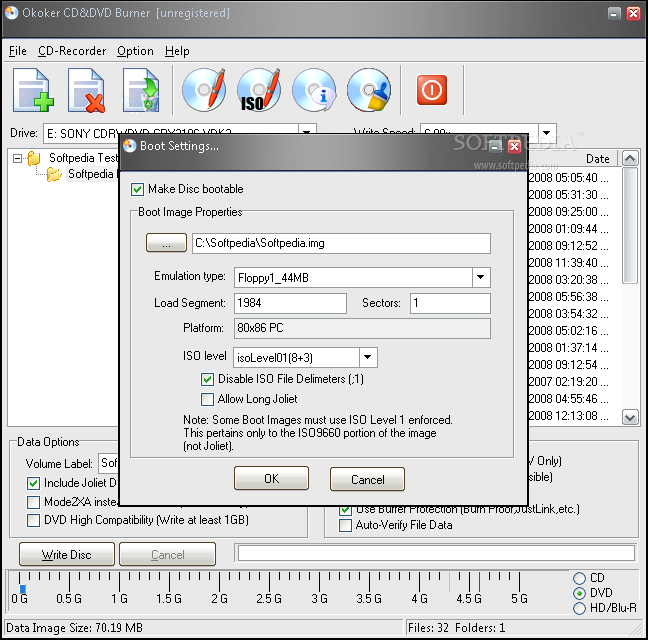
Task: Open the Drive dropdown arrow
Action: click(307, 130)
